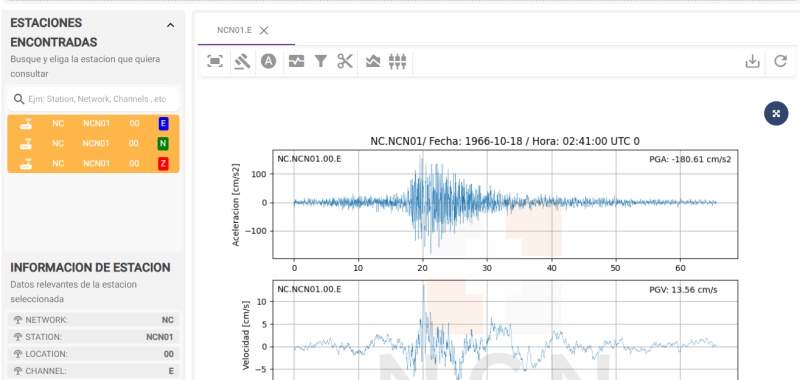The width and height of the screenshot is (800, 380).
Task: Click the circled A toolbar icon
Action: point(269,61)
